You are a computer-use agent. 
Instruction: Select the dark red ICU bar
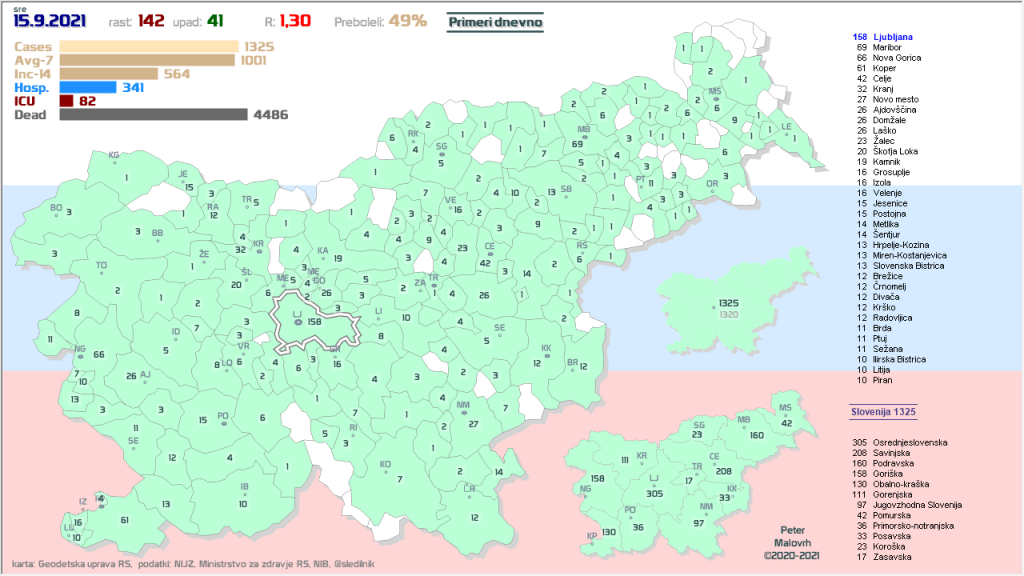66,101
